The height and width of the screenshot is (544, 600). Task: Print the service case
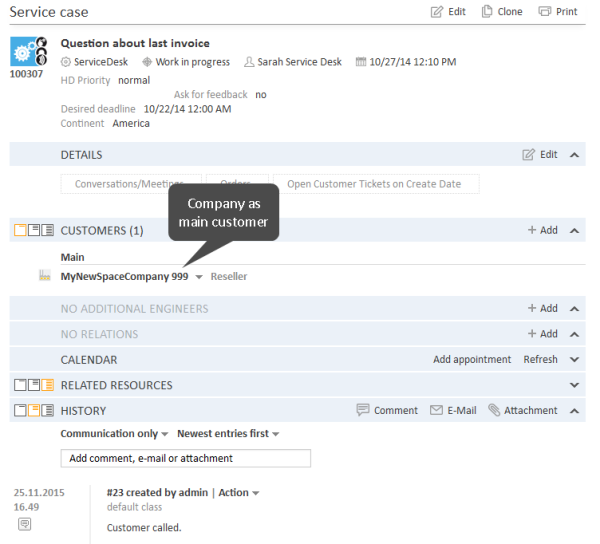point(558,12)
